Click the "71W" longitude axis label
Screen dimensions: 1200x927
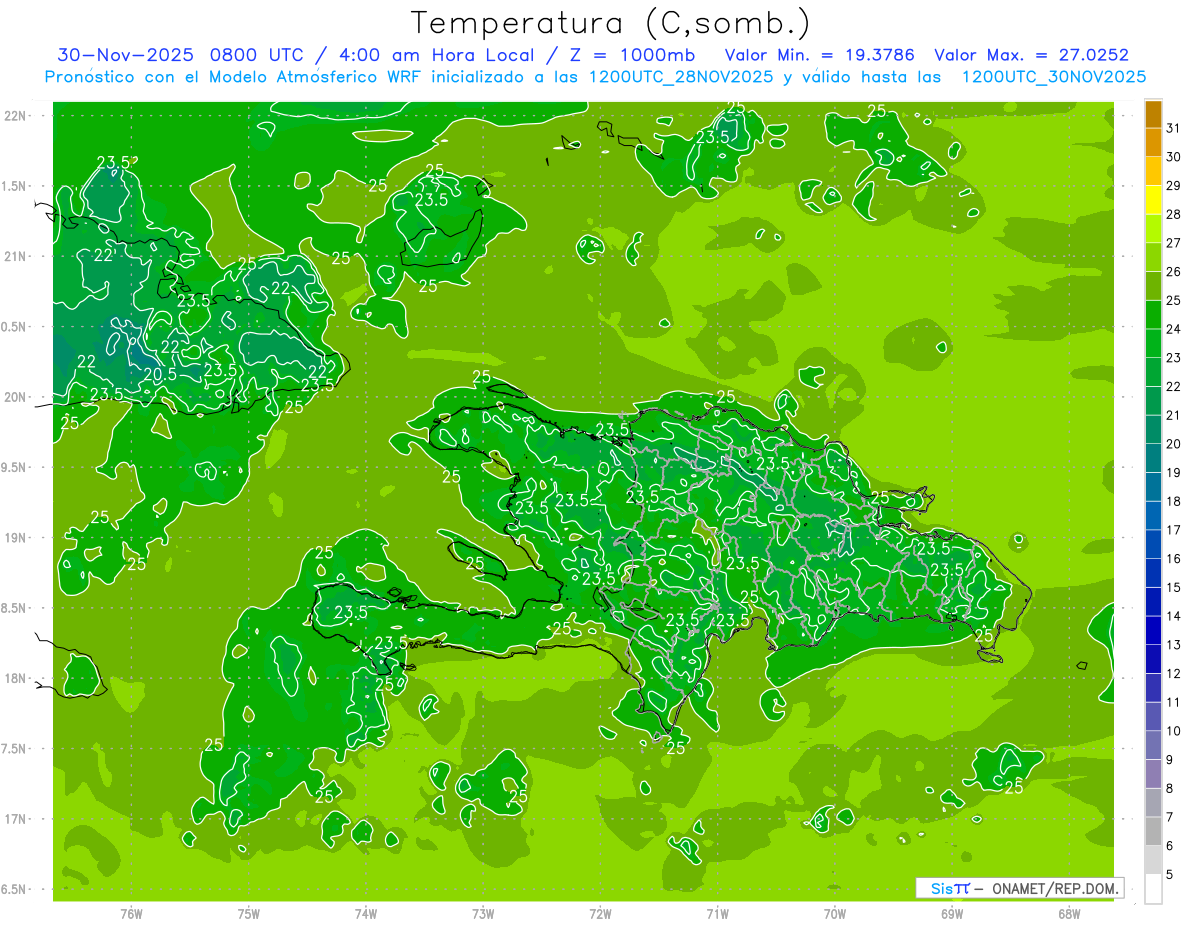point(717,914)
